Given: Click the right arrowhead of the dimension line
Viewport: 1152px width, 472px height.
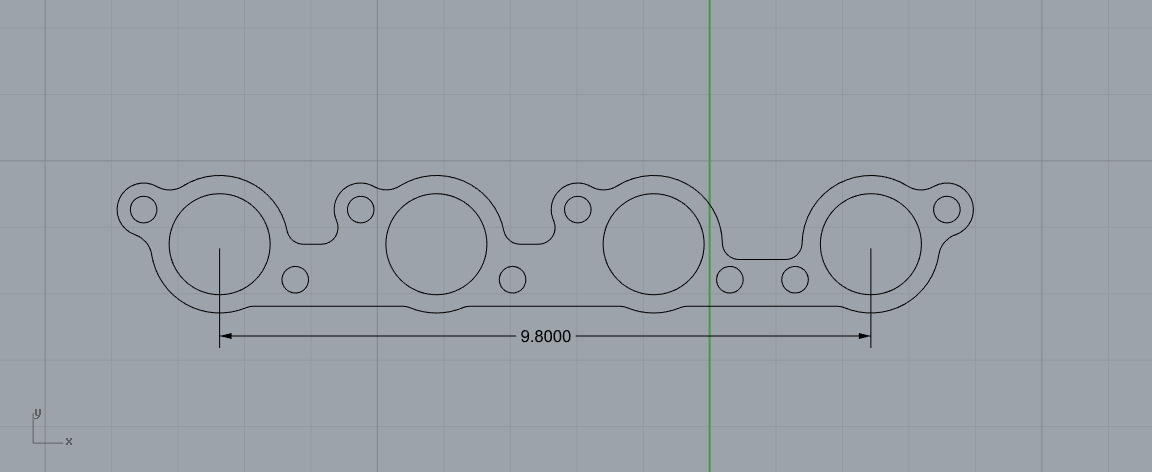Looking at the screenshot, I should 864,336.
